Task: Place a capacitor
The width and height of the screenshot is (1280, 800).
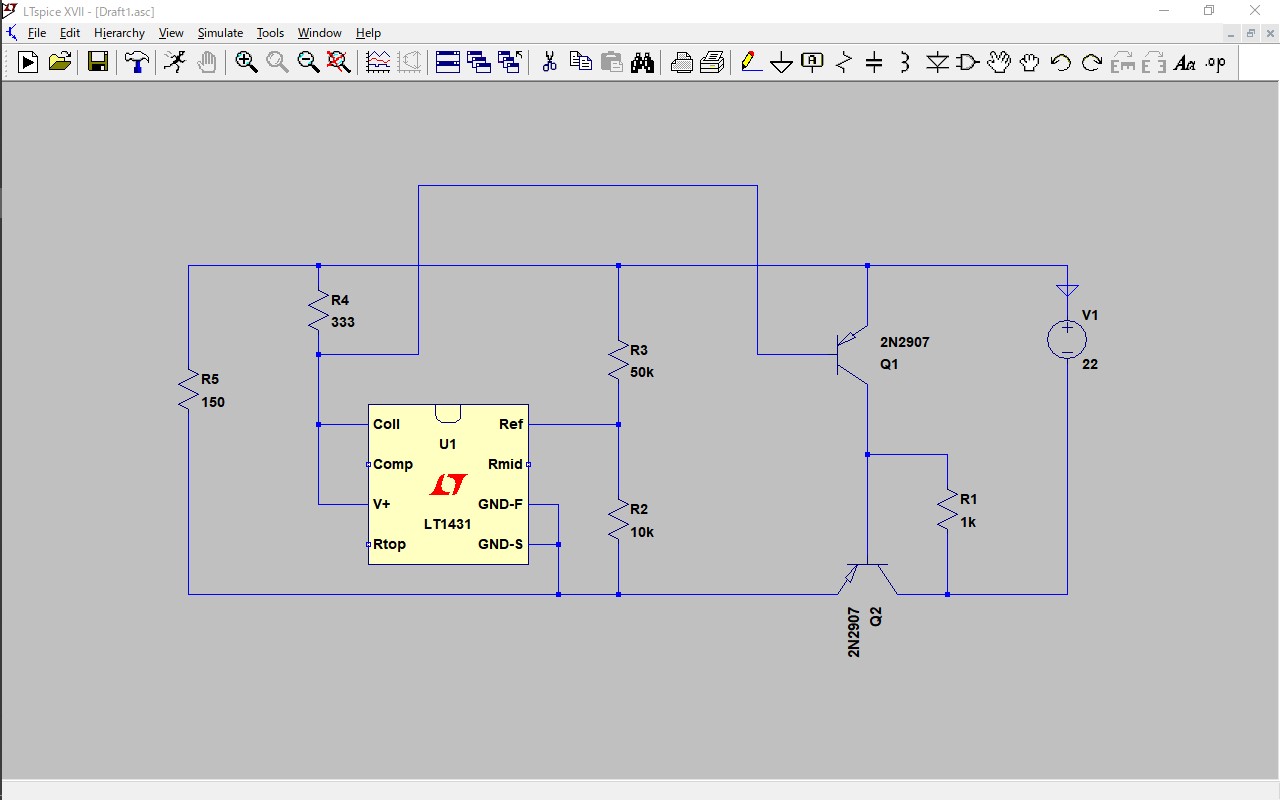Action: pos(875,62)
